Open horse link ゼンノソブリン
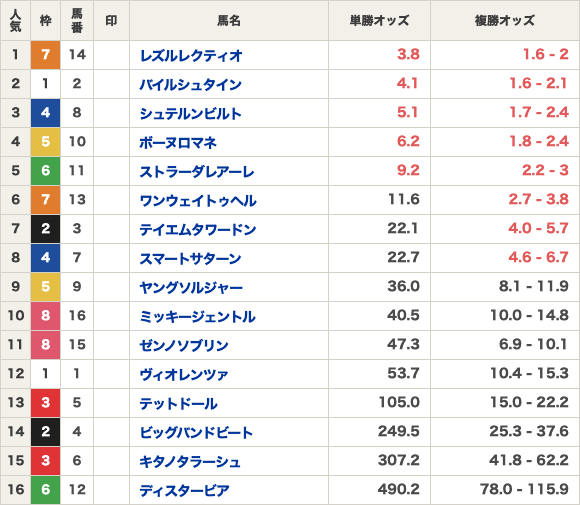This screenshot has width=580, height=505. [184, 346]
